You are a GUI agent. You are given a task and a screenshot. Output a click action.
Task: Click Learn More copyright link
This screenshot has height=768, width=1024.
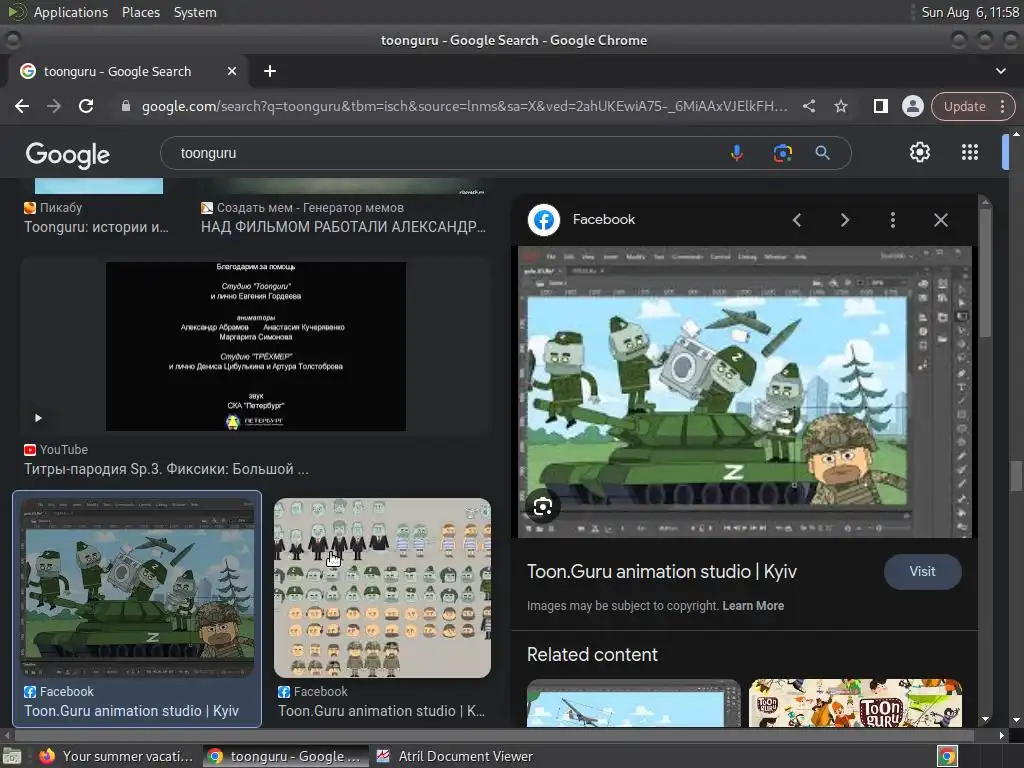753,606
